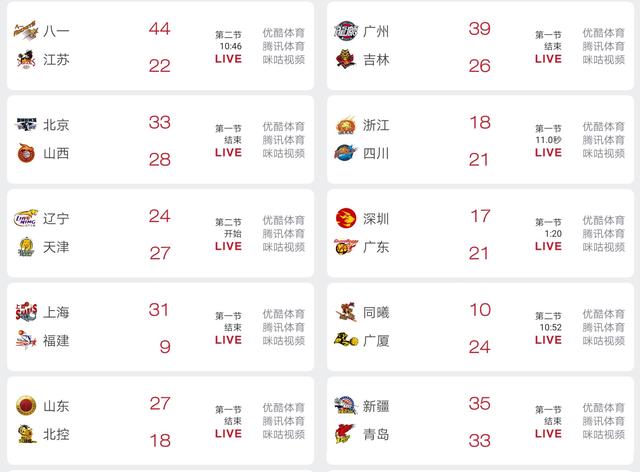The image size is (640, 472).
Task: Open 腾讯体育 link for 深圳 vs 广东
Action: click(603, 234)
